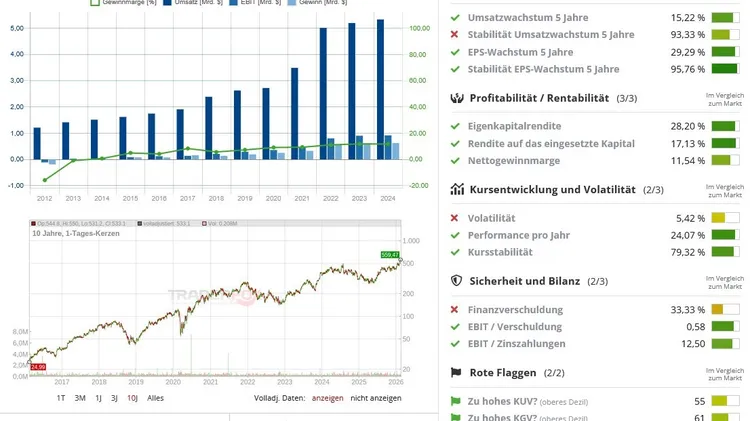The height and width of the screenshot is (421, 750).
Task: Click 'anzeigen' for volume-adjusted data
Action: click(x=327, y=398)
